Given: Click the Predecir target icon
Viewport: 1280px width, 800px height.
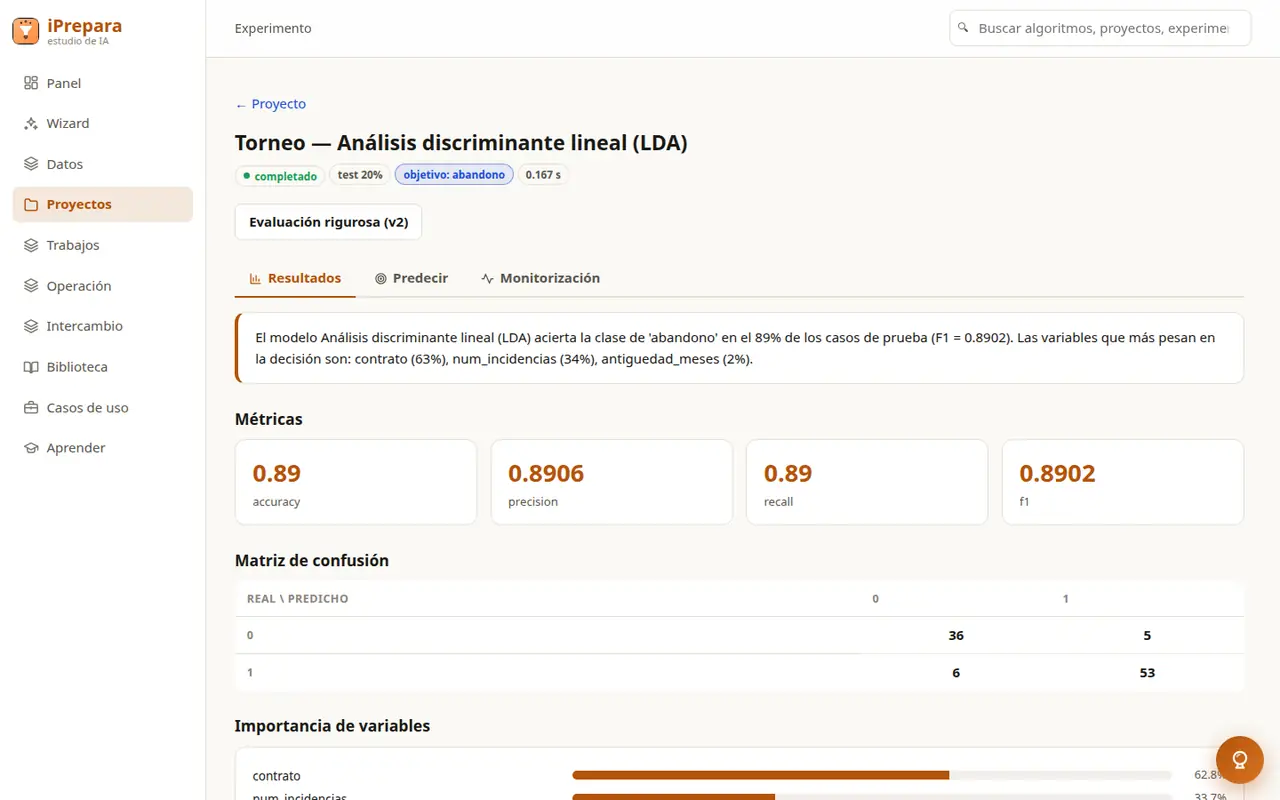Looking at the screenshot, I should (381, 279).
